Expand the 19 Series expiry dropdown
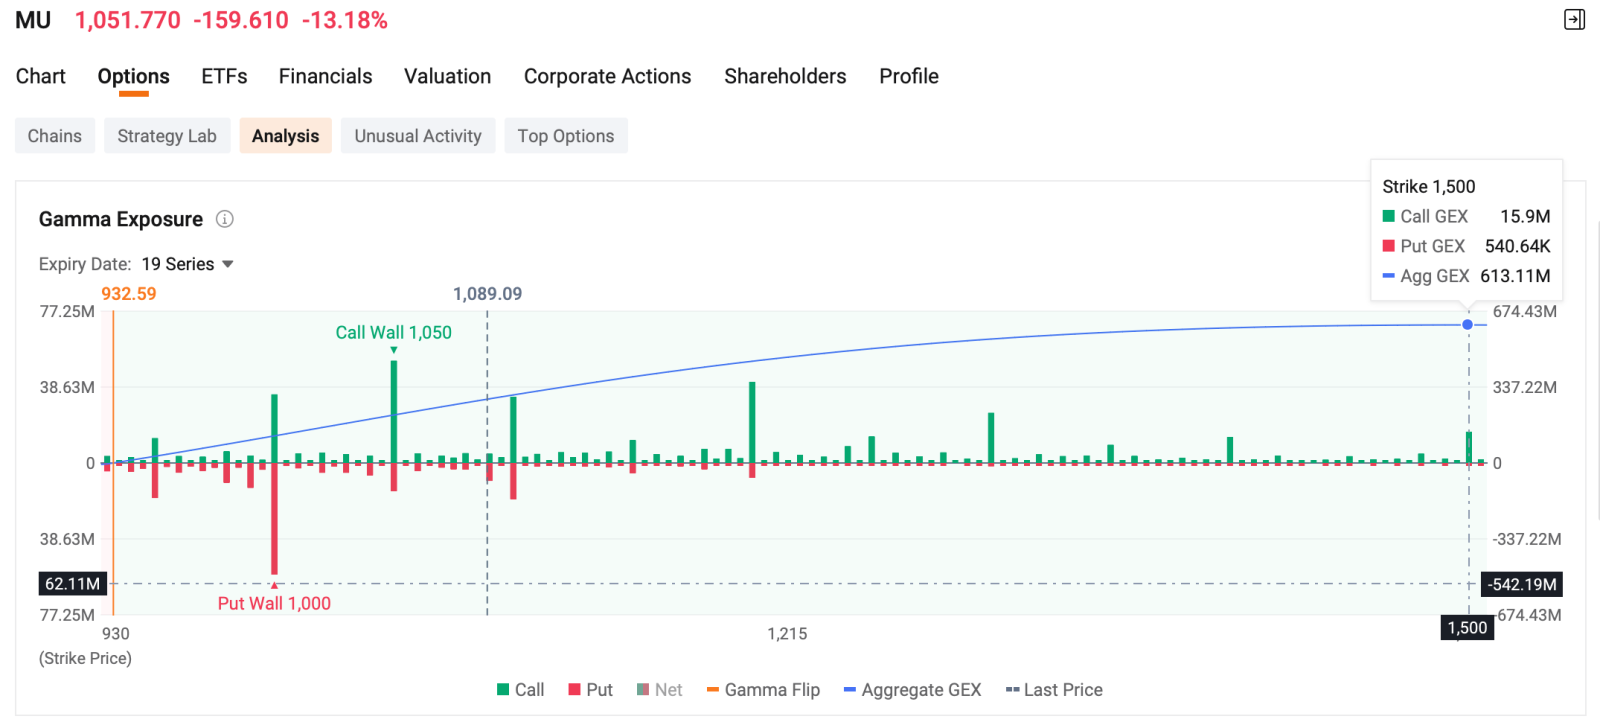This screenshot has width=1600, height=722. [187, 264]
